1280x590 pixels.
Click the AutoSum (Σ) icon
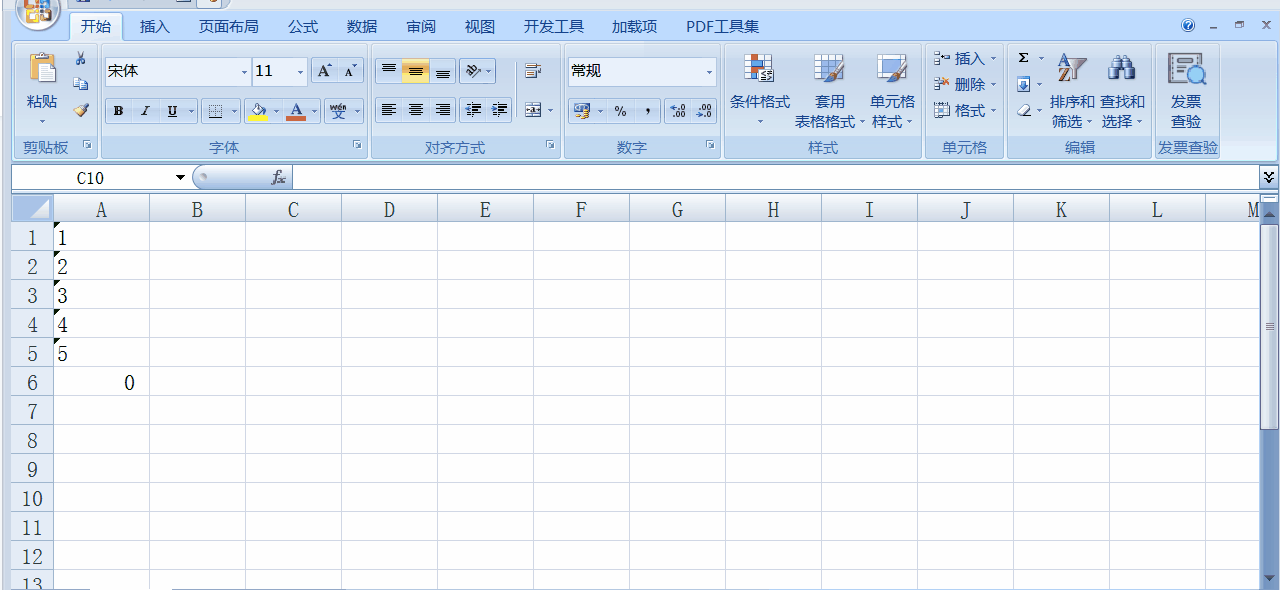pyautogui.click(x=1022, y=58)
